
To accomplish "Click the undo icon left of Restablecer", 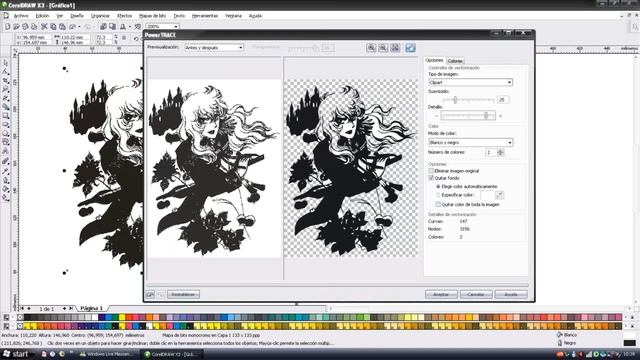I will pyautogui.click(x=150, y=294).
